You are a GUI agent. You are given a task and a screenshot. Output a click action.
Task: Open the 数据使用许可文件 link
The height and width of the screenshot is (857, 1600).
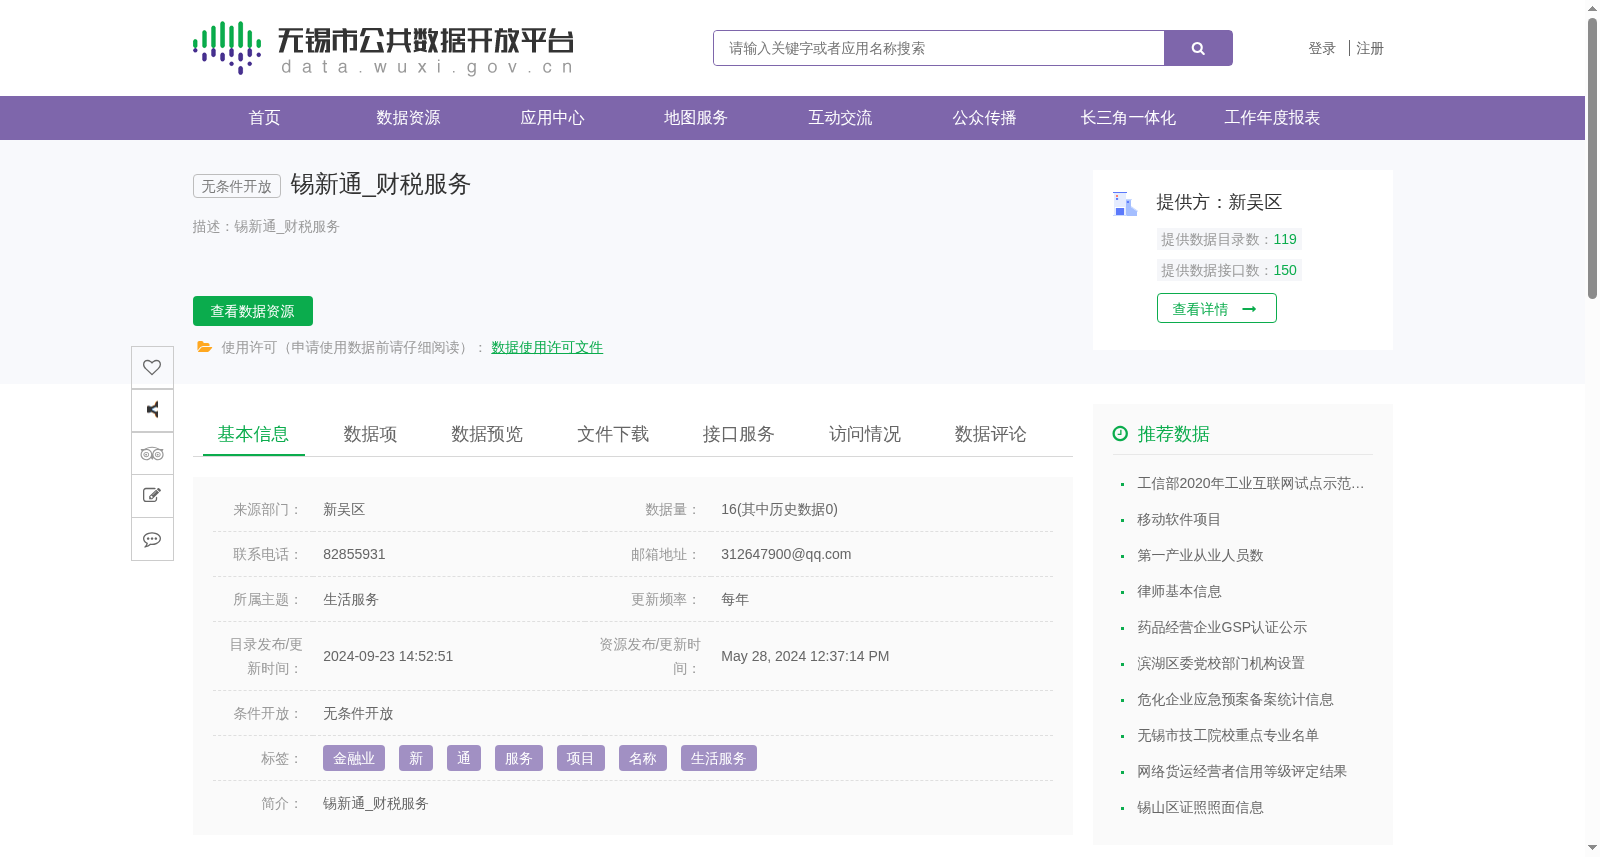click(547, 347)
